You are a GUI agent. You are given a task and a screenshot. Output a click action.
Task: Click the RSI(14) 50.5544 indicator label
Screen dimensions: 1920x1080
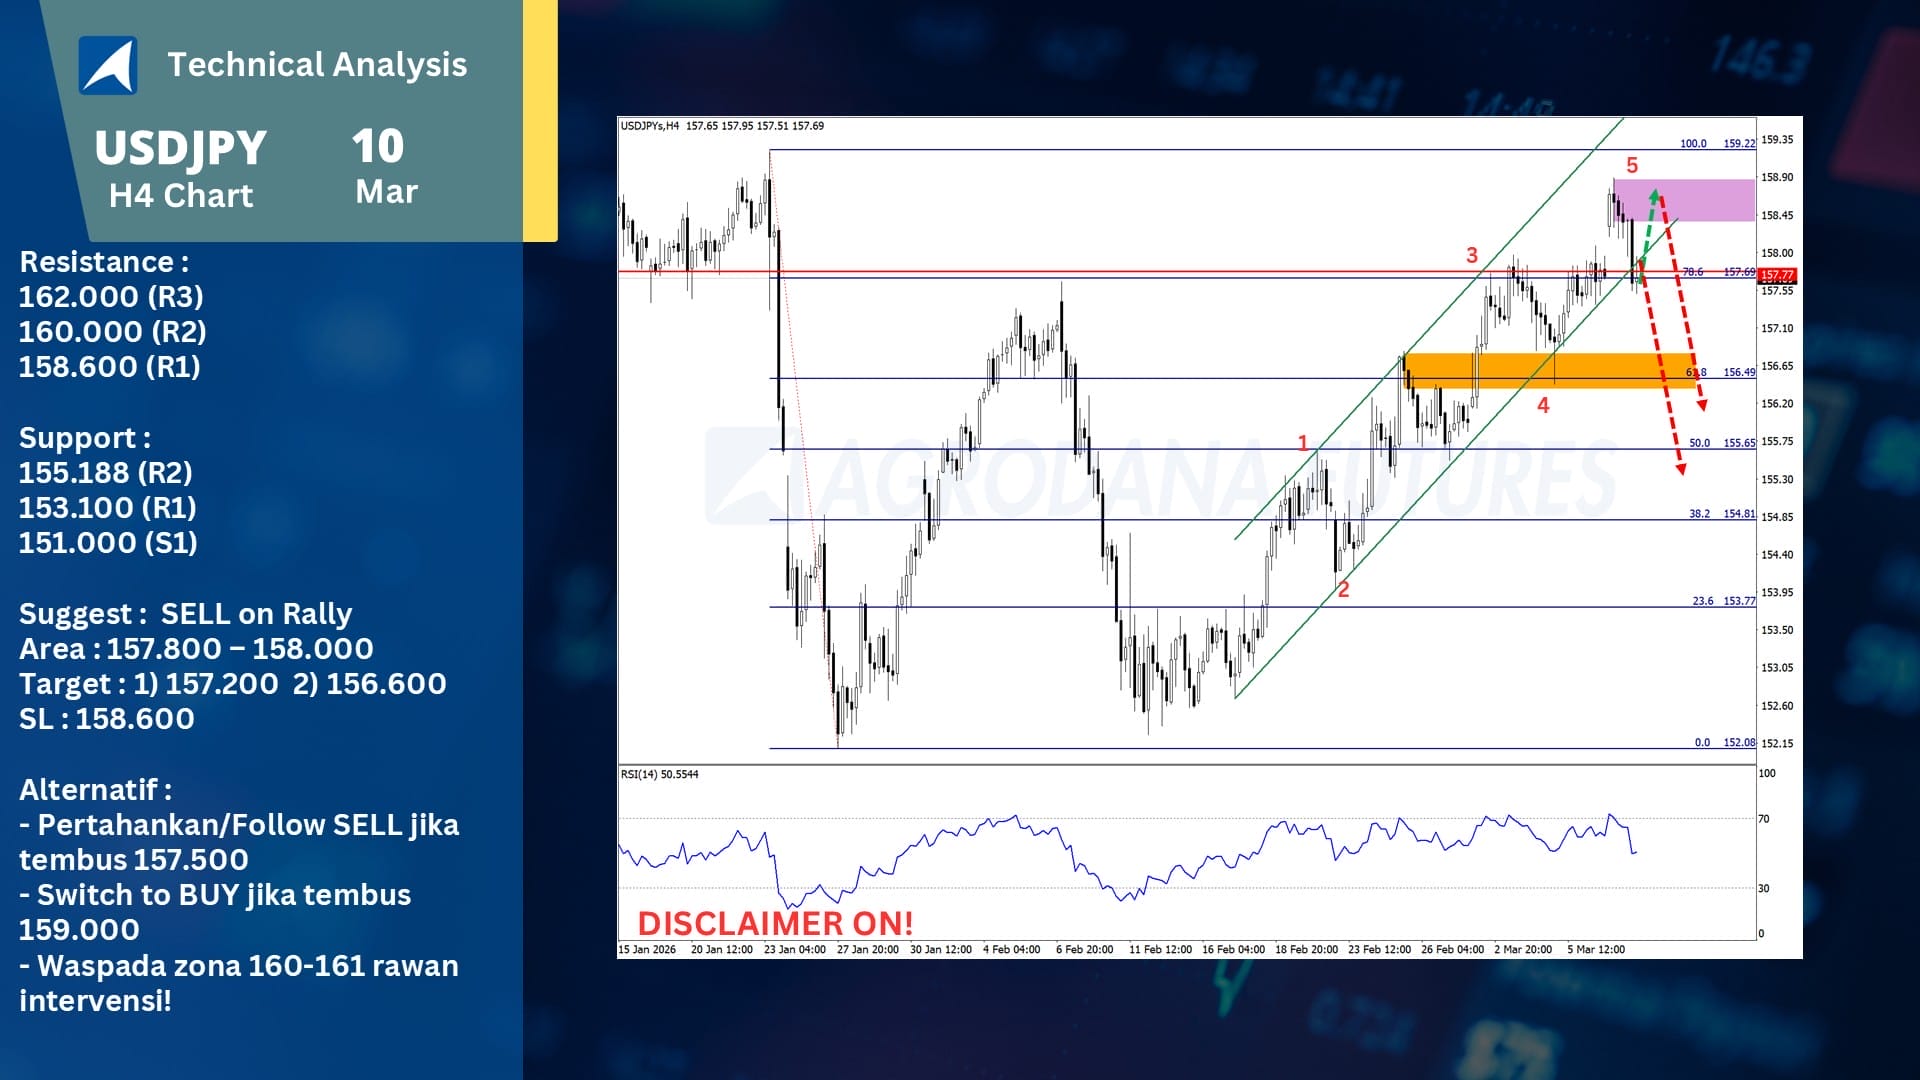click(x=659, y=774)
